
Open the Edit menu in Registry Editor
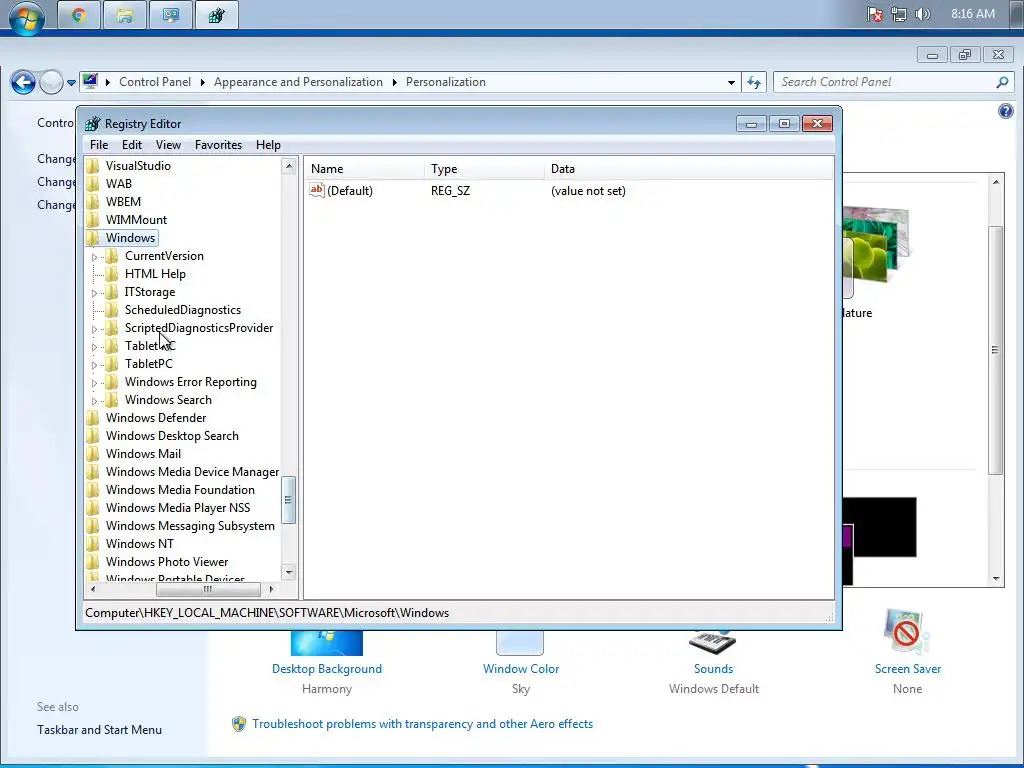coord(131,145)
